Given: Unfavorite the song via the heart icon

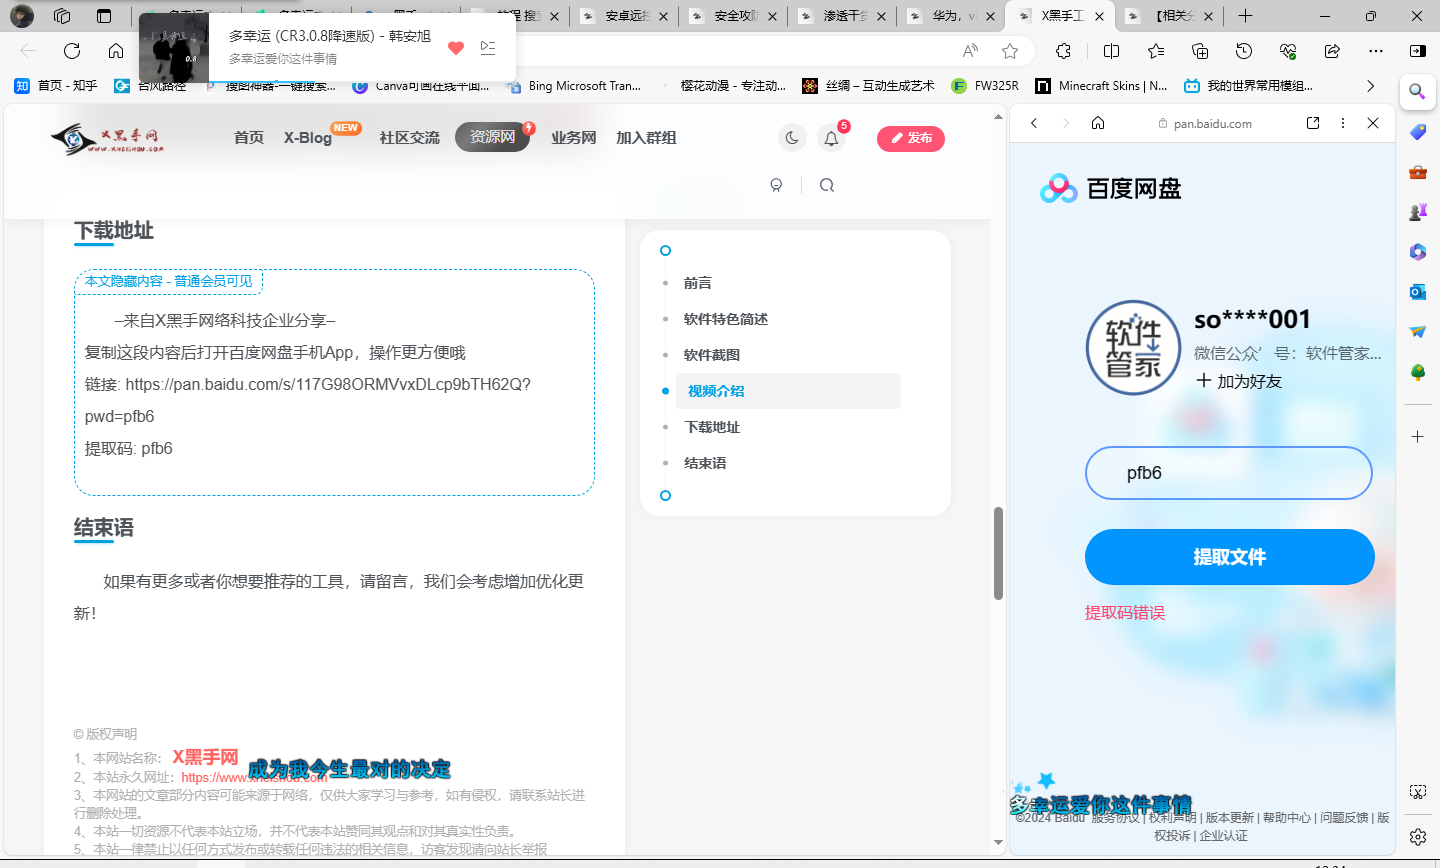Looking at the screenshot, I should tap(455, 47).
